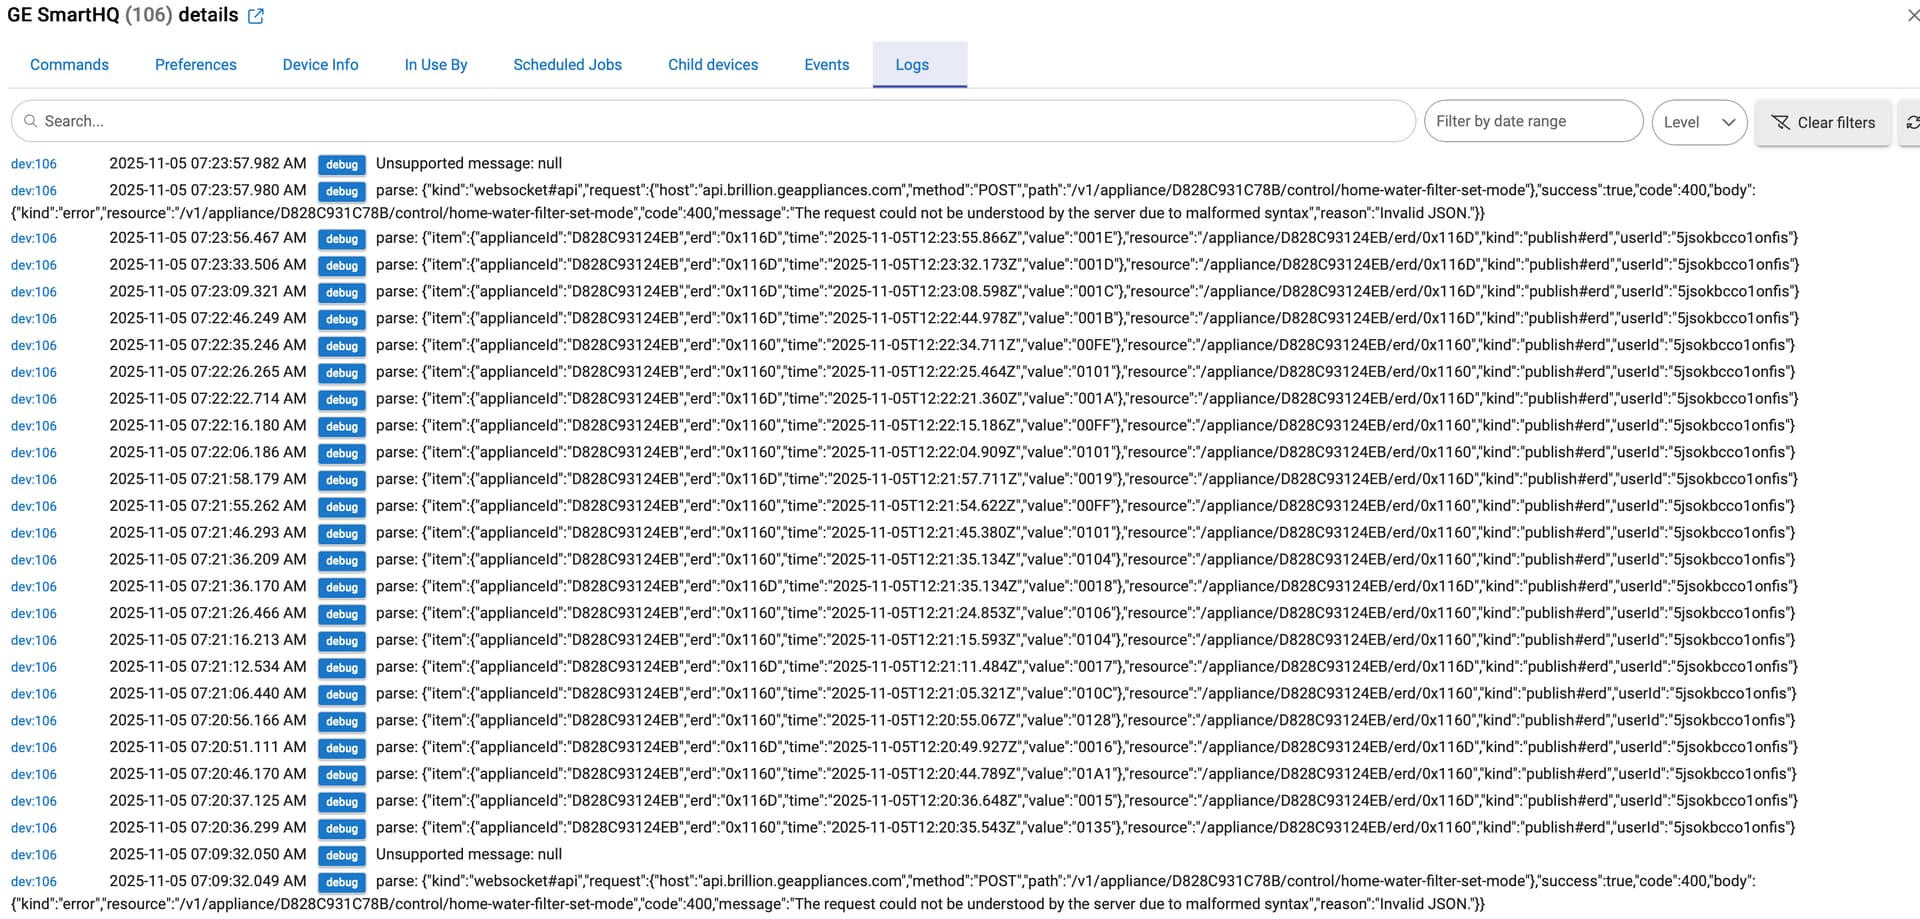Open the Level dropdown chevron arrow
1920x919 pixels.
click(x=1728, y=122)
